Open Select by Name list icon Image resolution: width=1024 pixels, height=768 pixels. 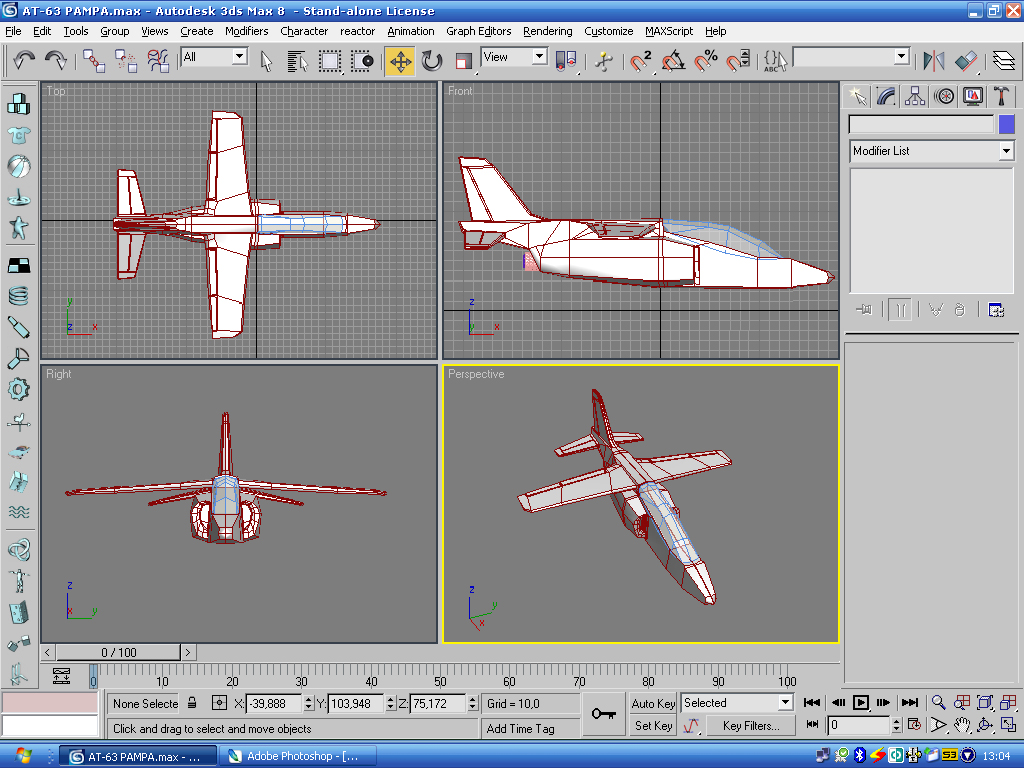(298, 61)
